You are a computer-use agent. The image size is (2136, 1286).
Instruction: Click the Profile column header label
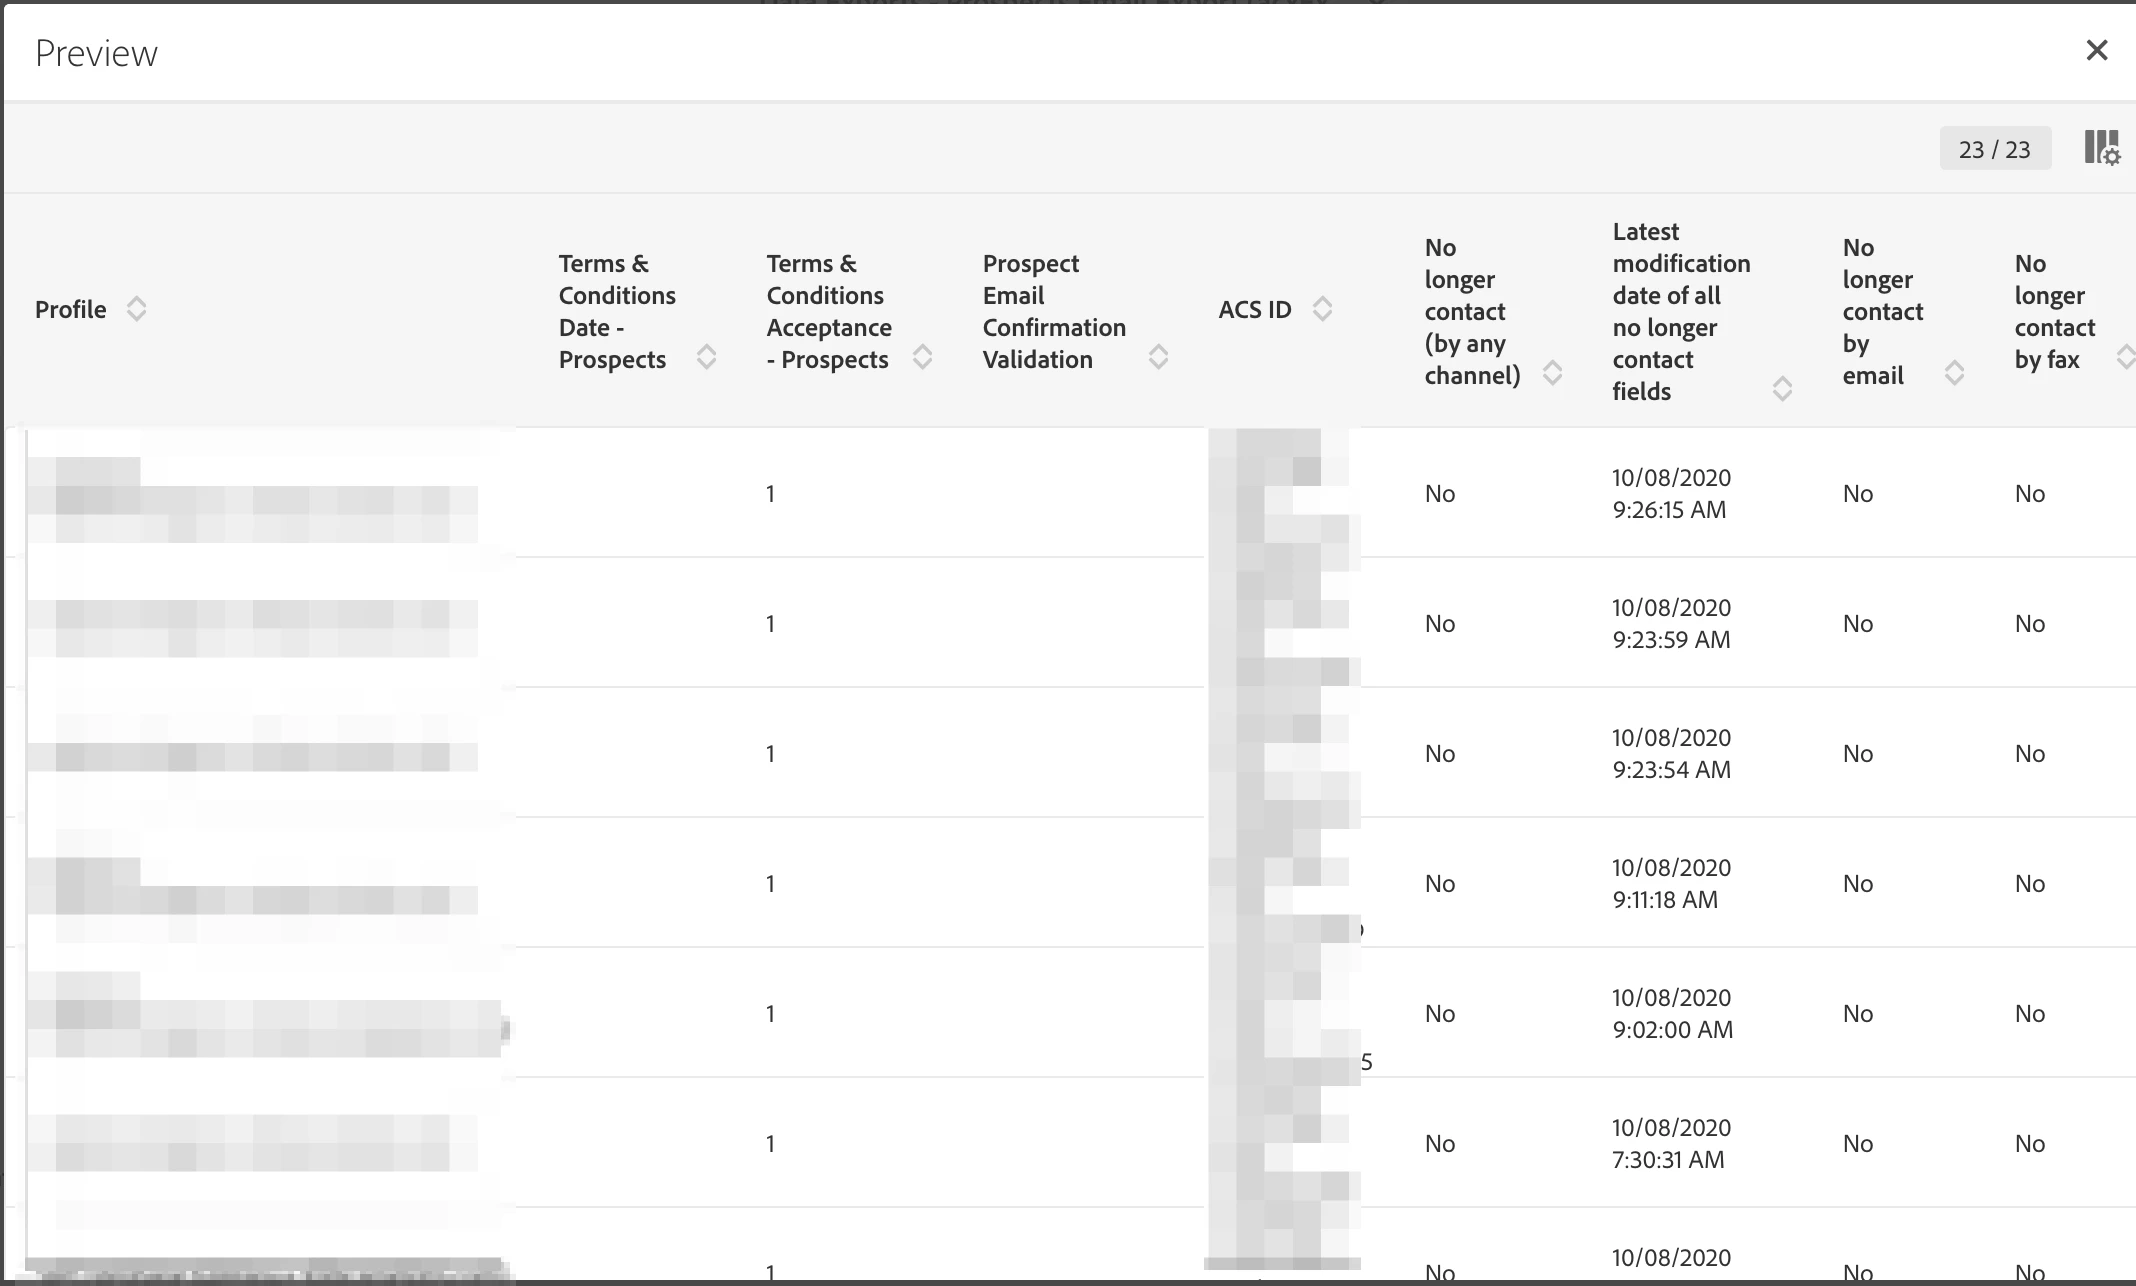click(x=70, y=310)
